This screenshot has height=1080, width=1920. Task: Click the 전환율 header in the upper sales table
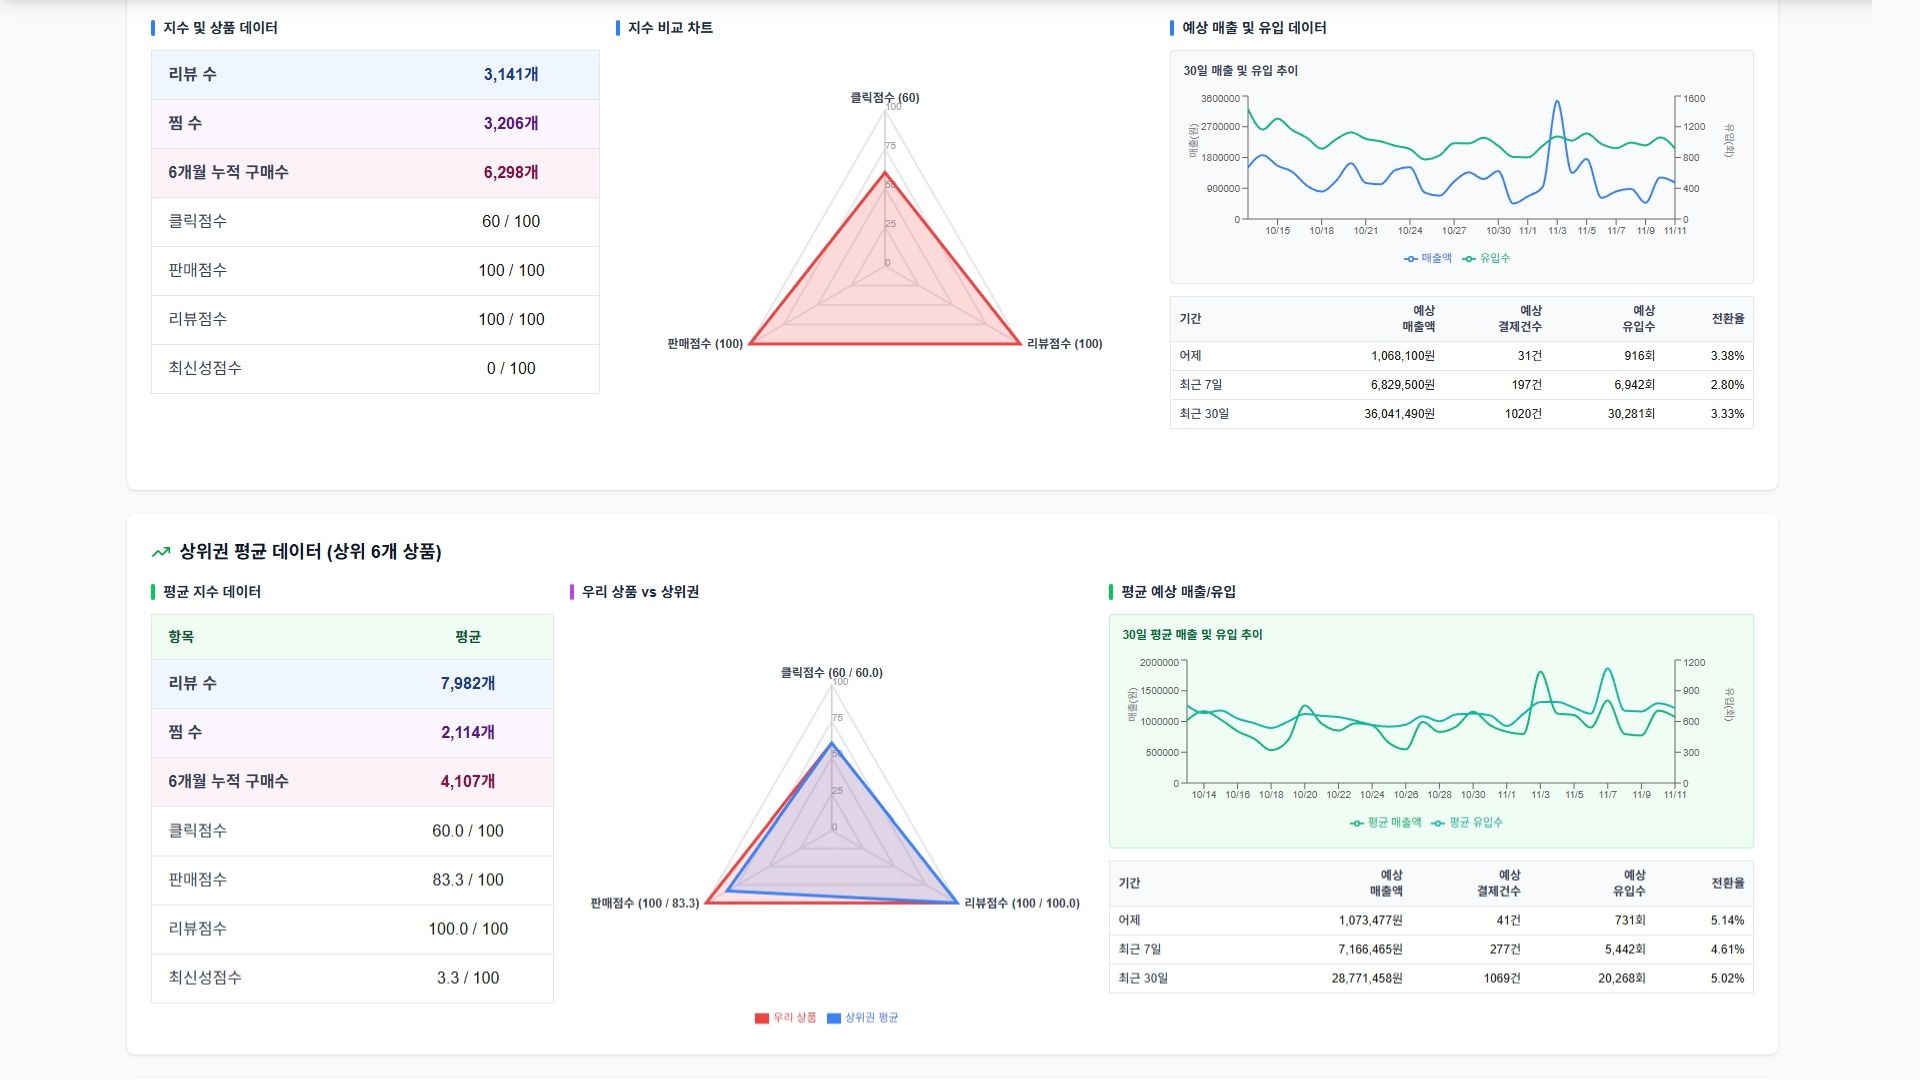pyautogui.click(x=1727, y=319)
